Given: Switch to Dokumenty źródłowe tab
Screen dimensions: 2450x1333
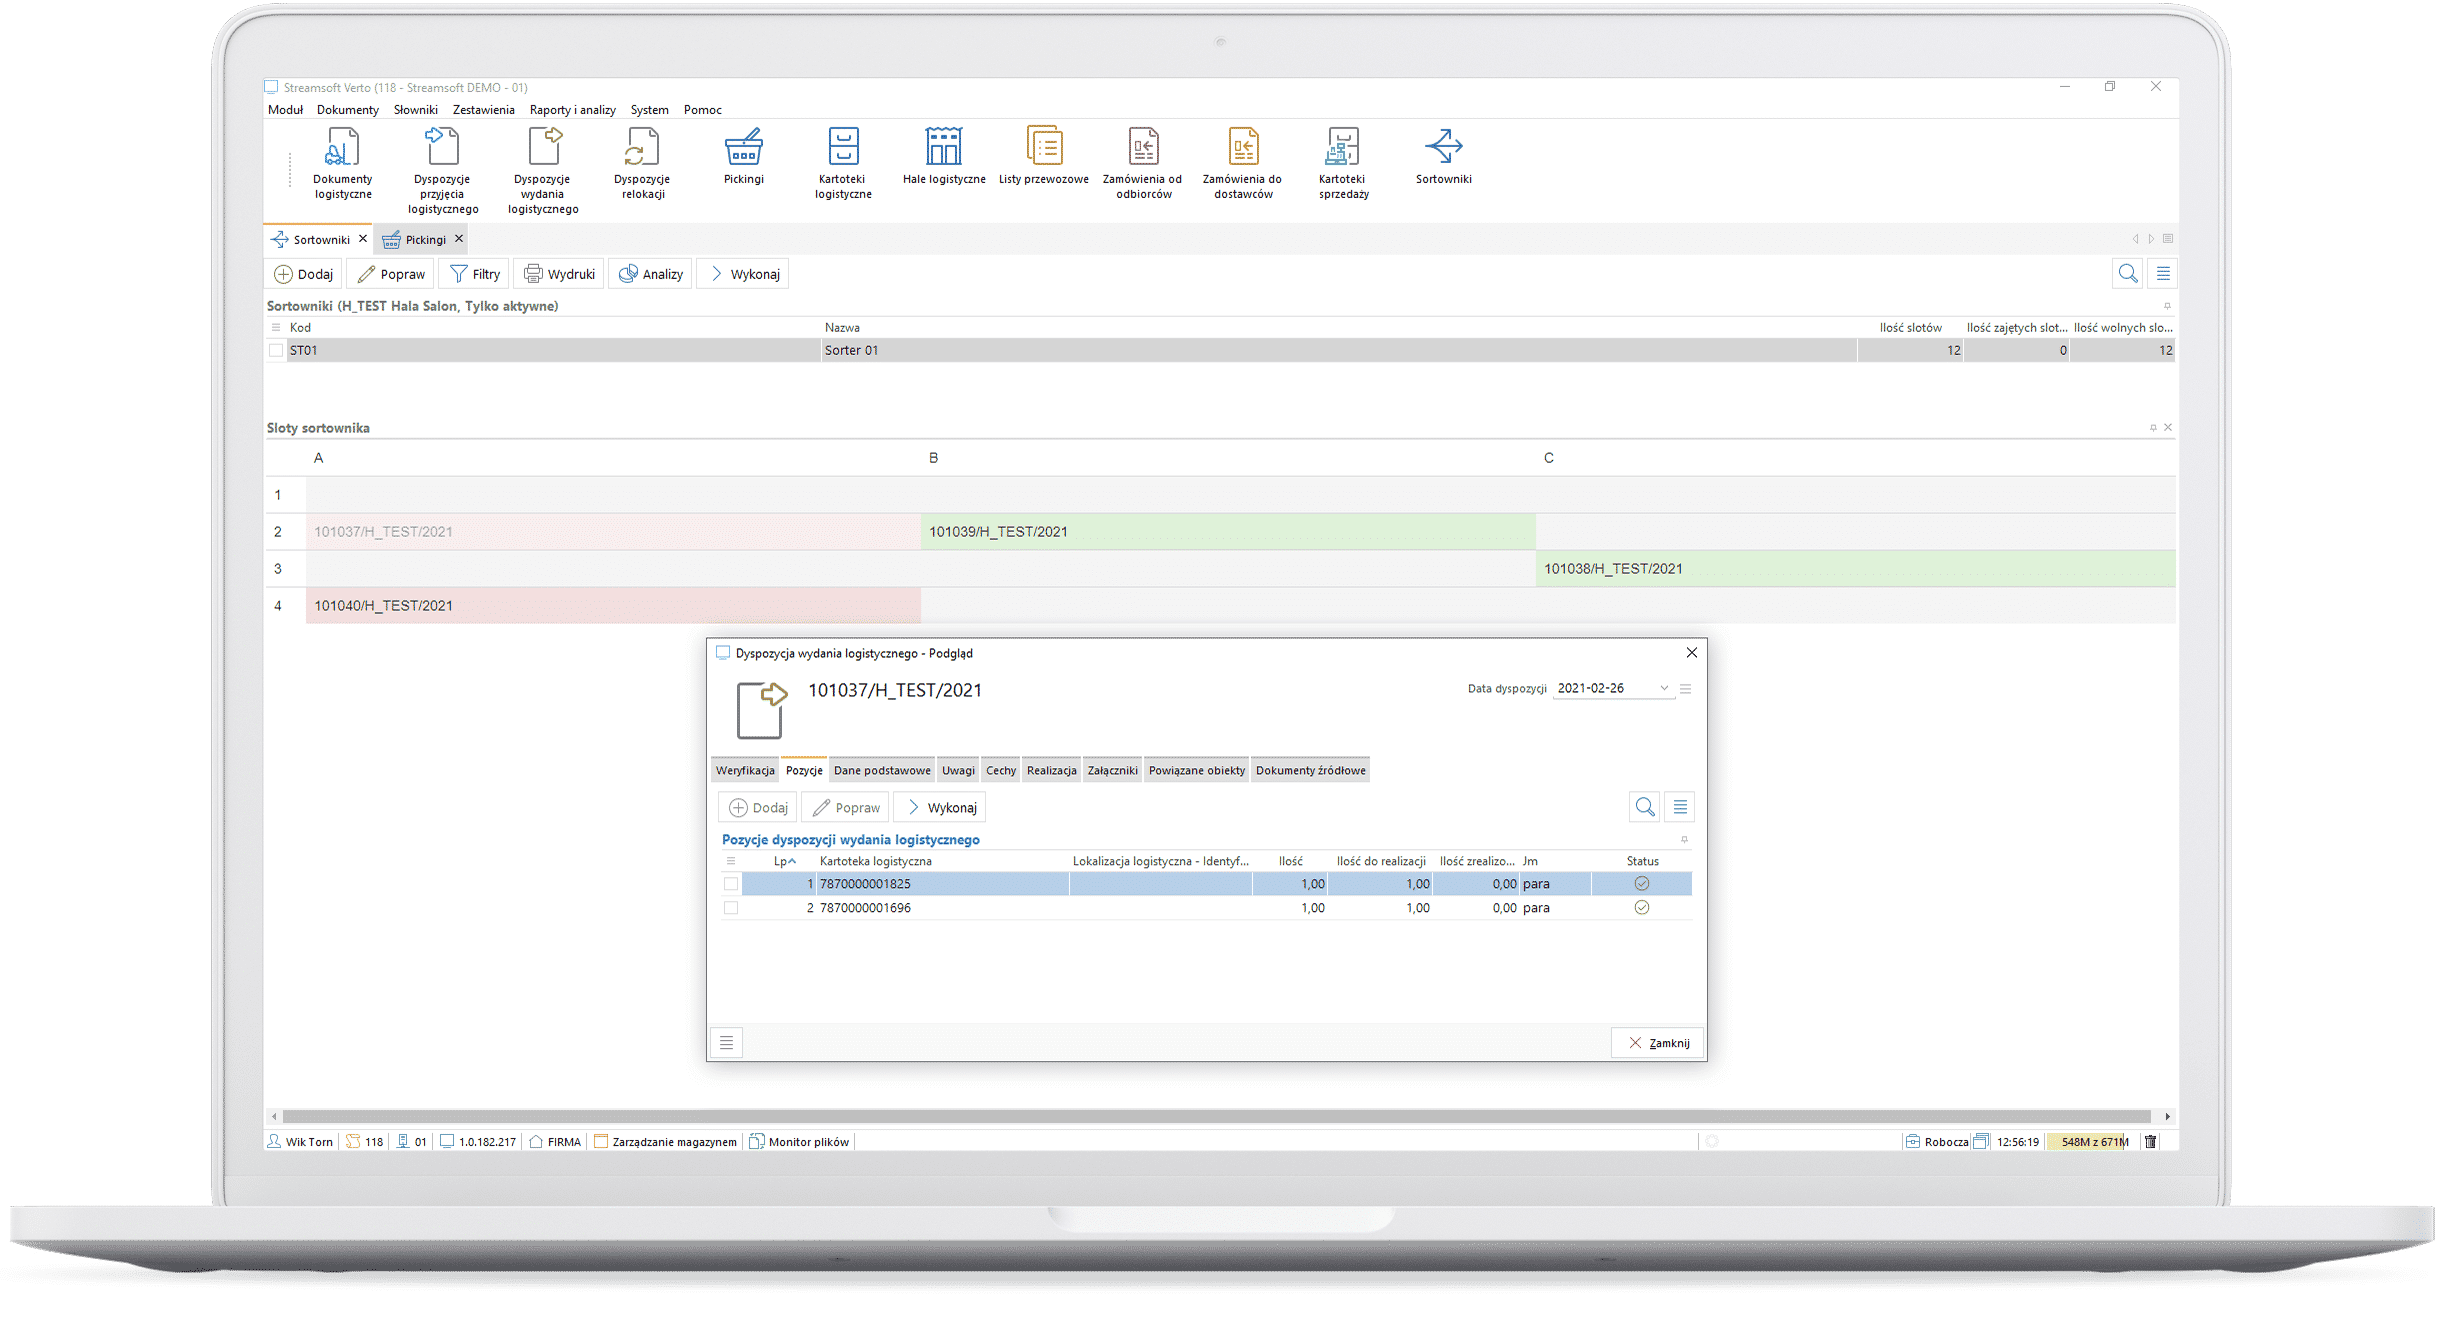Looking at the screenshot, I should coord(1310,770).
